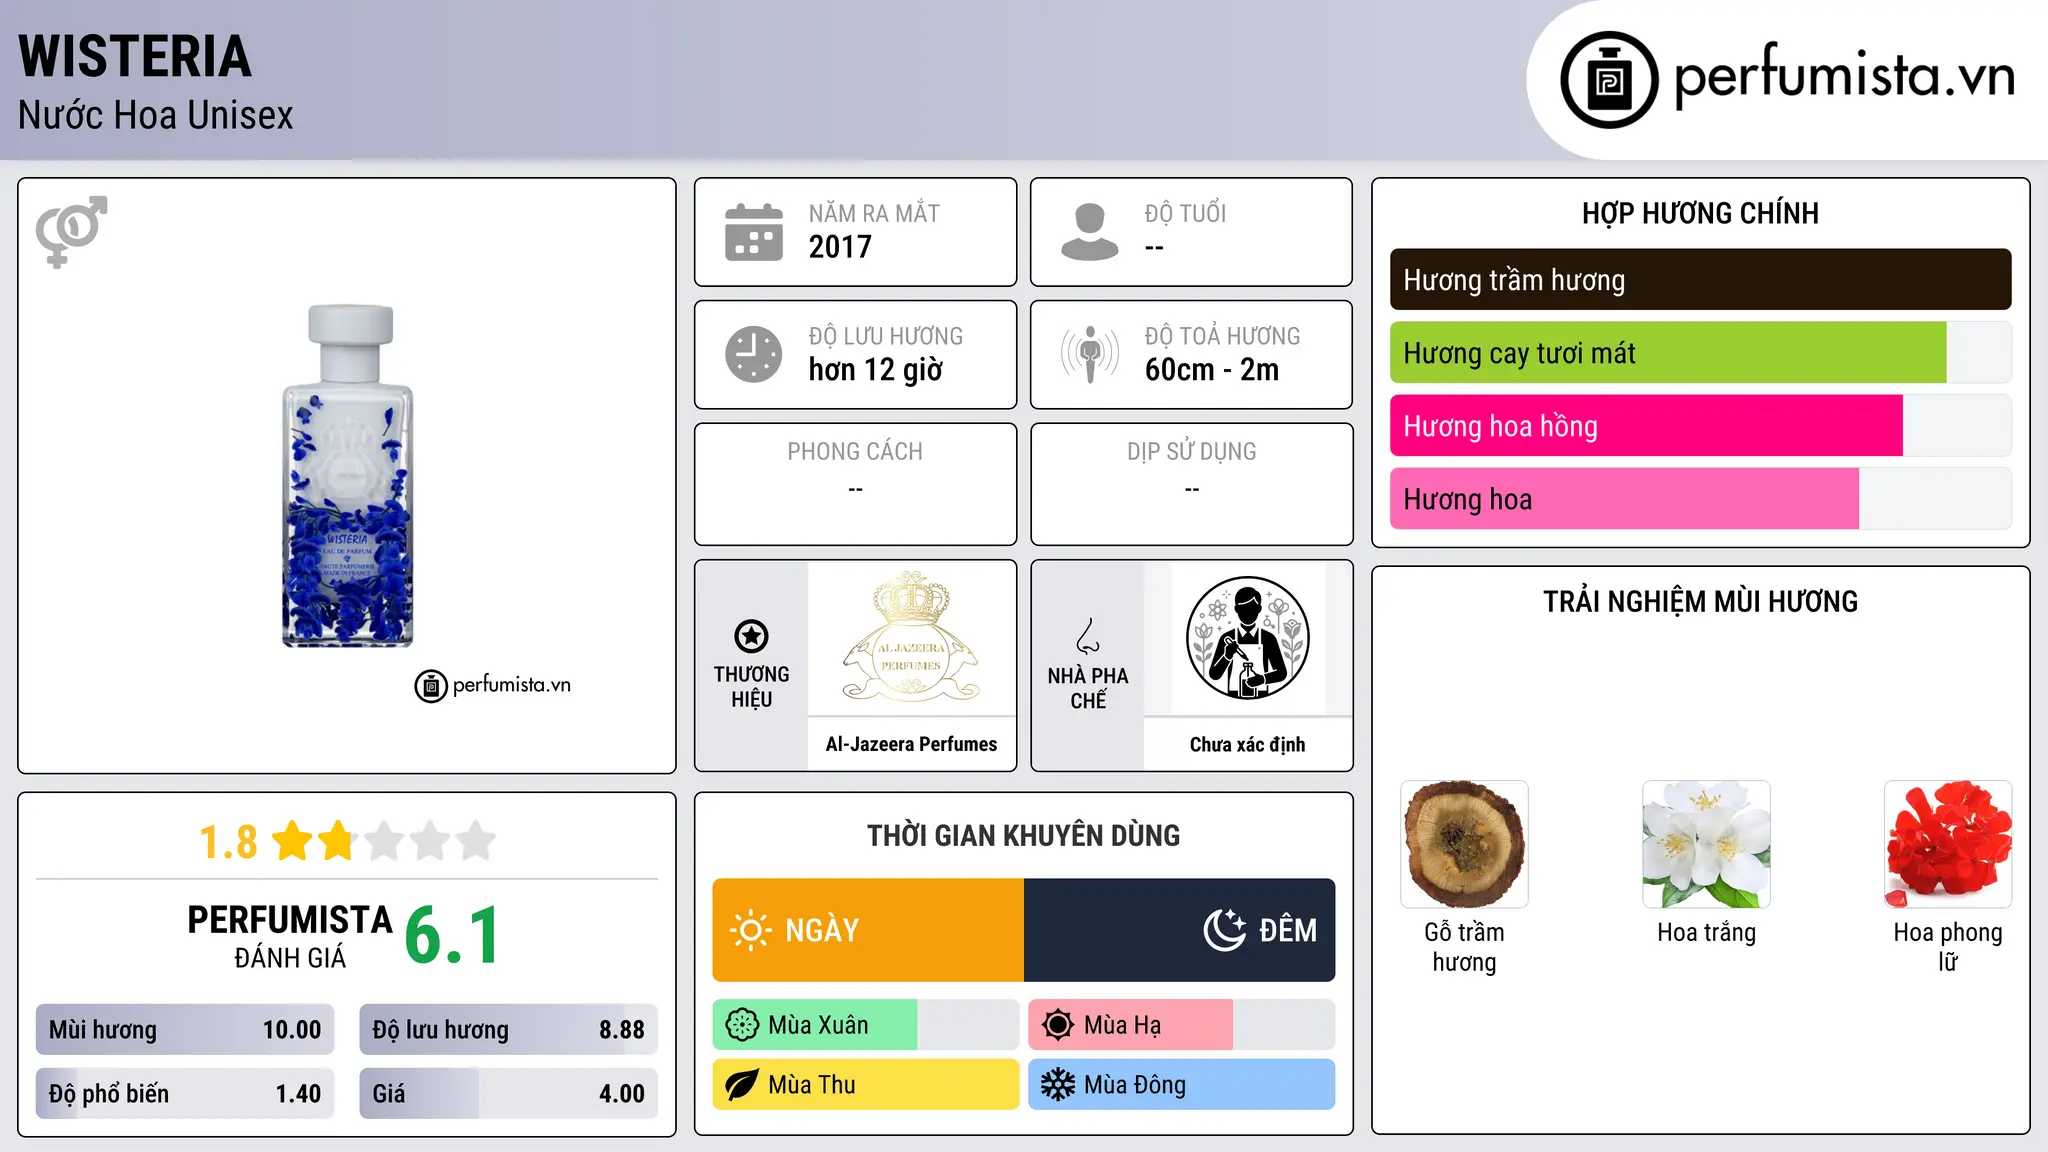Select the Ngày time segment
The height and width of the screenshot is (1152, 2048).
tap(868, 930)
